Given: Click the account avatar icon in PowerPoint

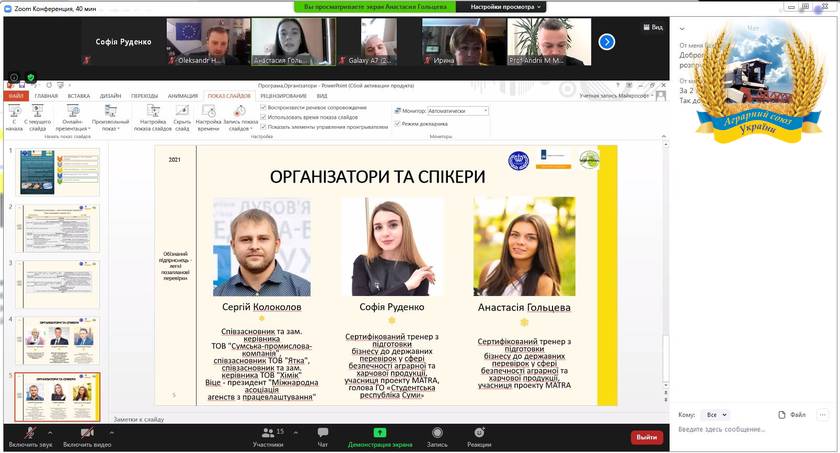Looking at the screenshot, I should pos(661,96).
